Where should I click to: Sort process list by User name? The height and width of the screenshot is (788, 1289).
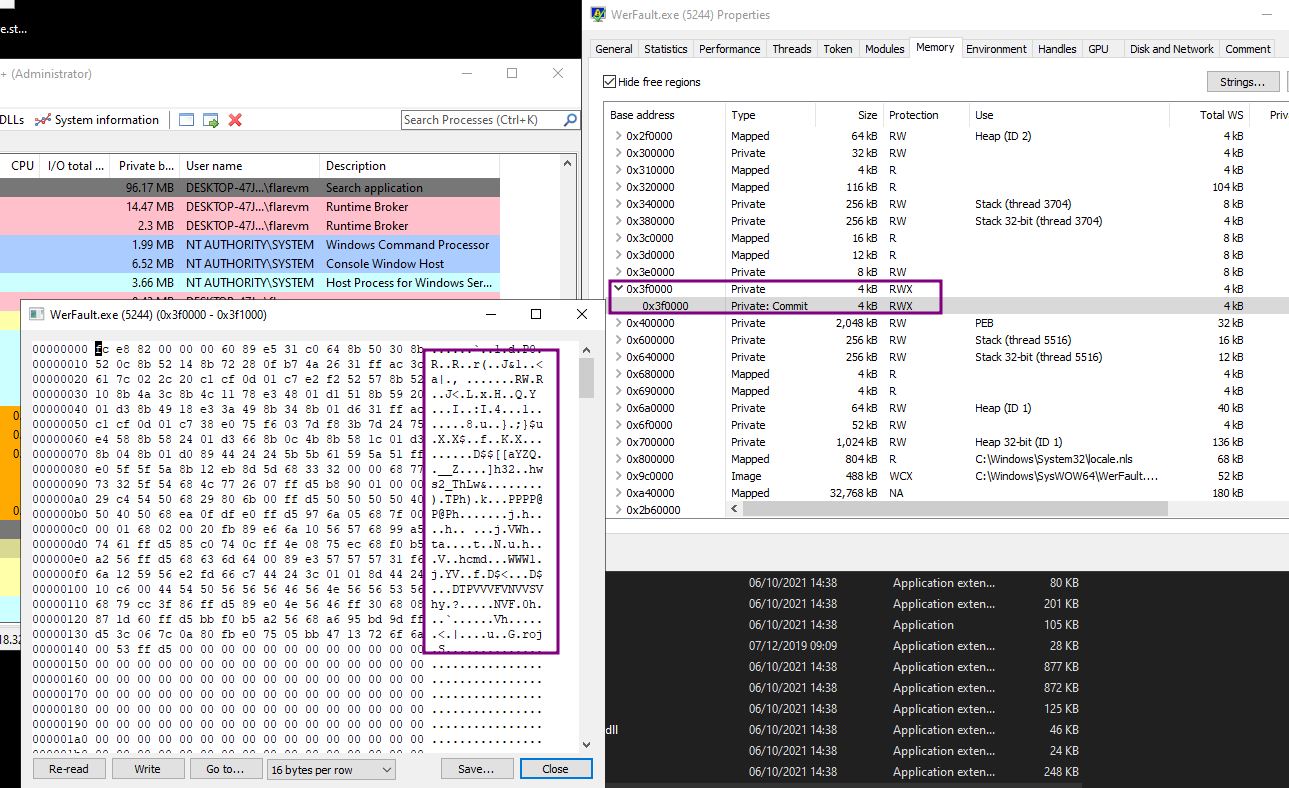click(250, 166)
